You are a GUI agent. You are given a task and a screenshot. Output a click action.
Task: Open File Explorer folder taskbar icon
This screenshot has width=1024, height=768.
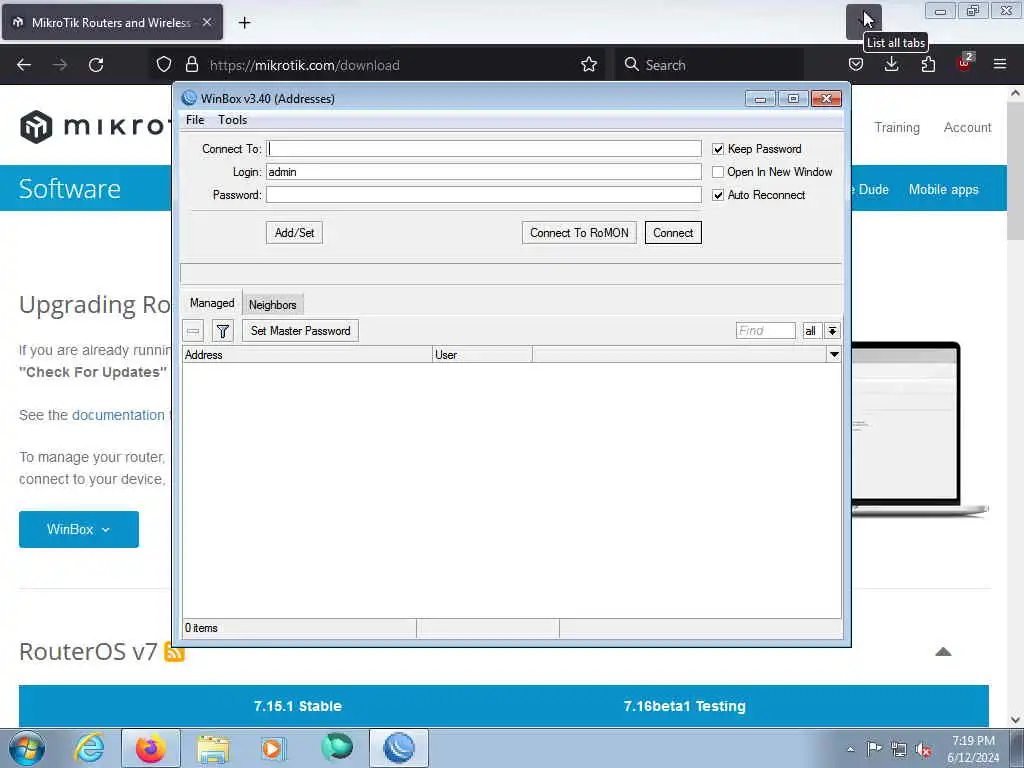(x=213, y=748)
